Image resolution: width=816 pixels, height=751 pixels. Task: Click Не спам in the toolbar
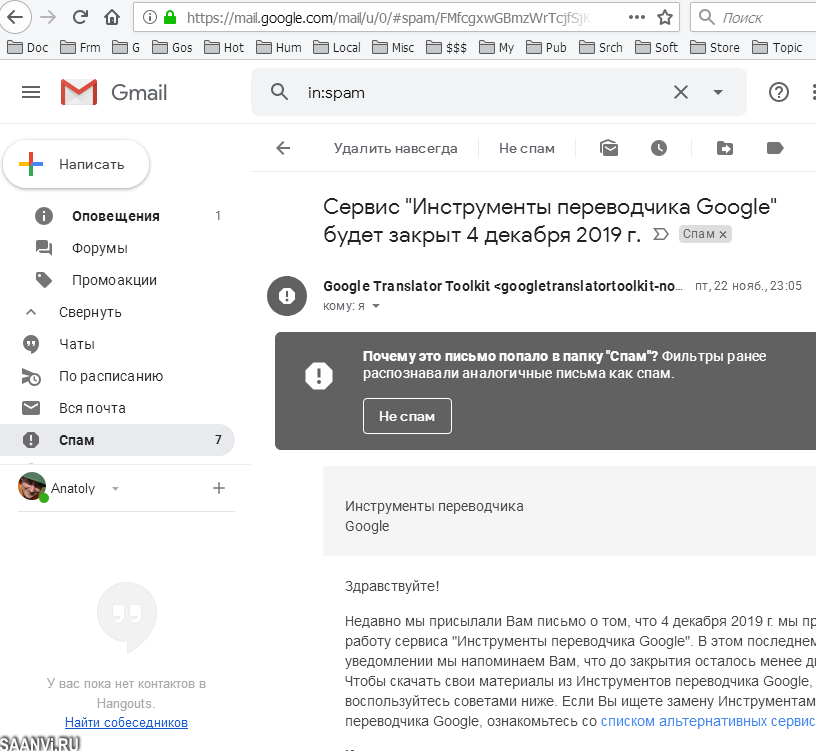pos(527,148)
